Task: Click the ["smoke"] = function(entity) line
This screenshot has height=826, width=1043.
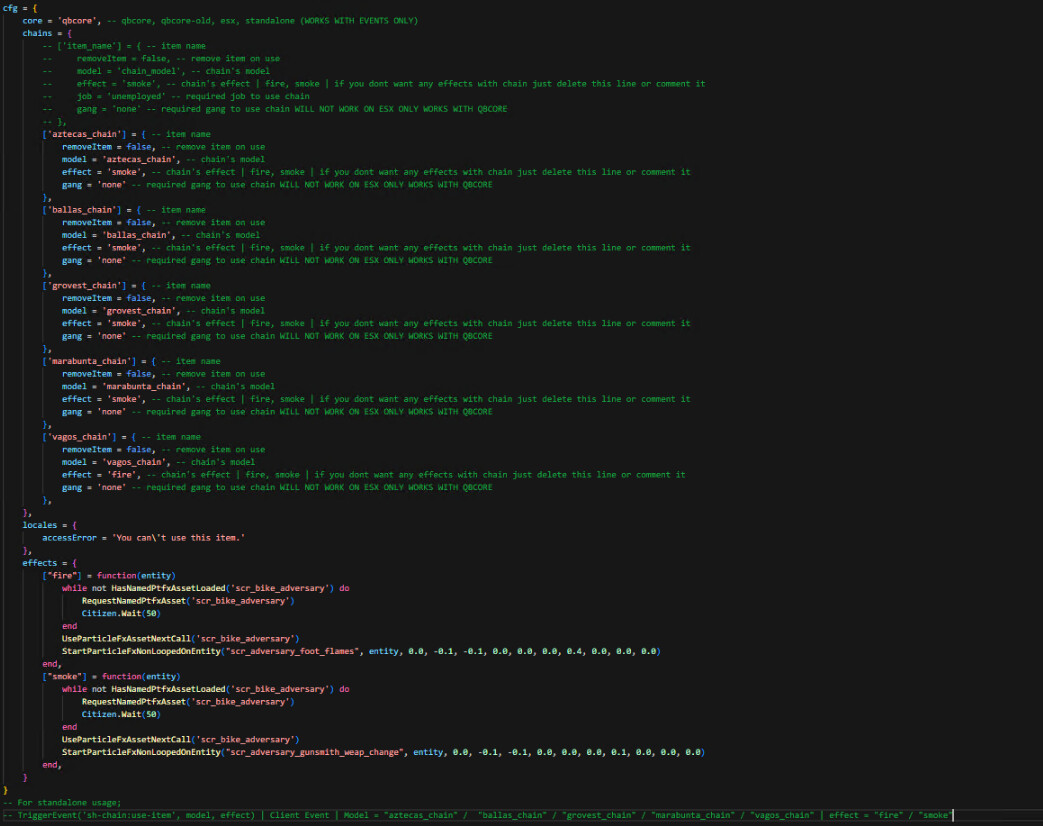Action: pyautogui.click(x=111, y=677)
